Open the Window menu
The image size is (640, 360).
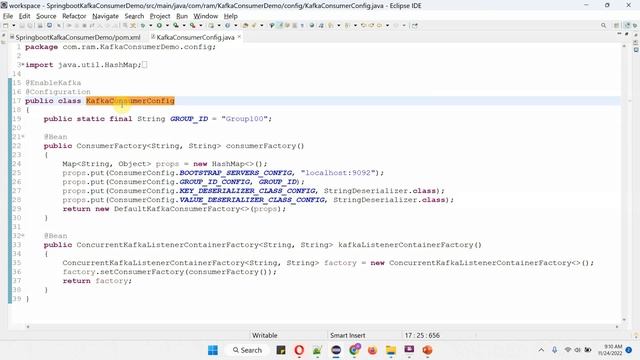click(205, 16)
